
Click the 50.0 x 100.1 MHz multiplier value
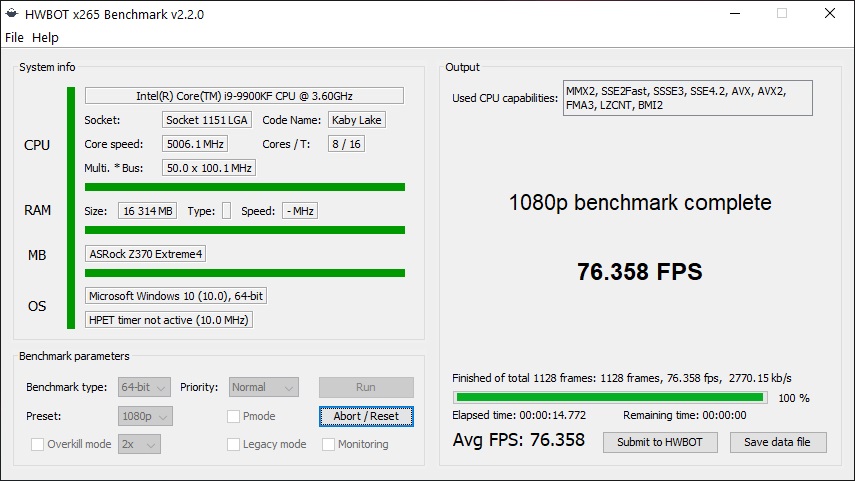[x=209, y=168]
